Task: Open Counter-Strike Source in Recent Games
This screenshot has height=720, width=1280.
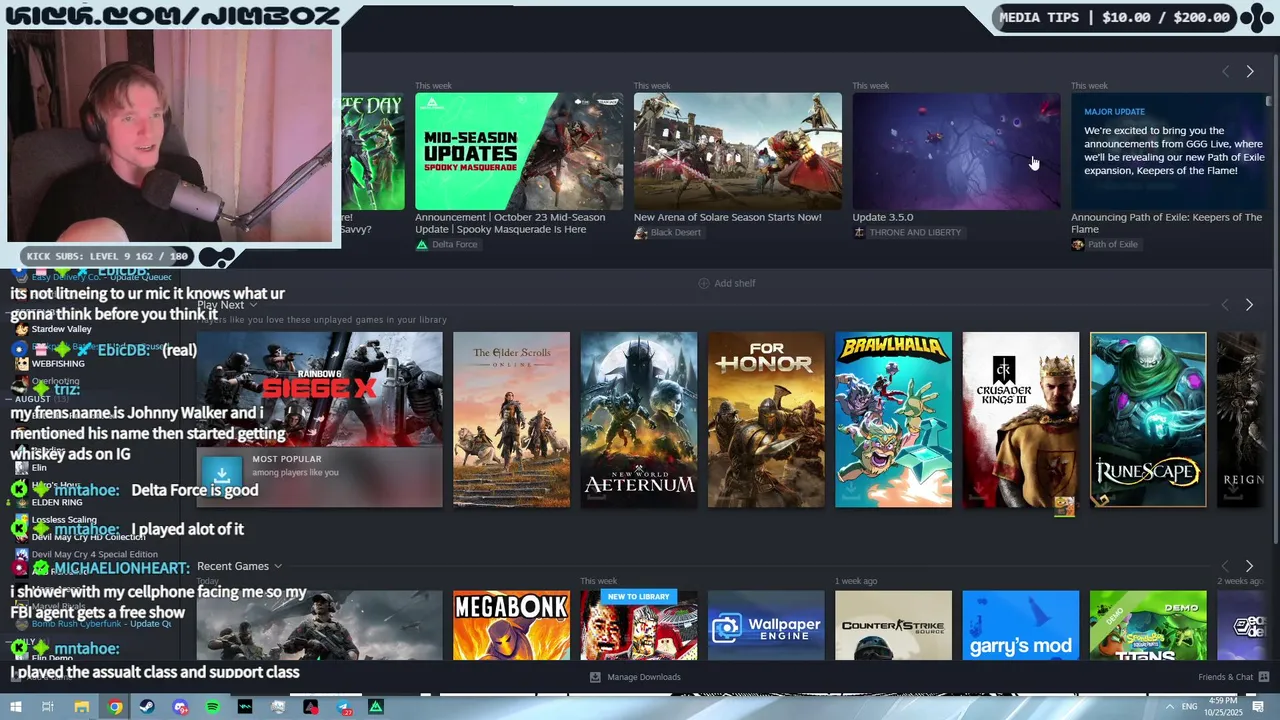Action: coord(893,625)
